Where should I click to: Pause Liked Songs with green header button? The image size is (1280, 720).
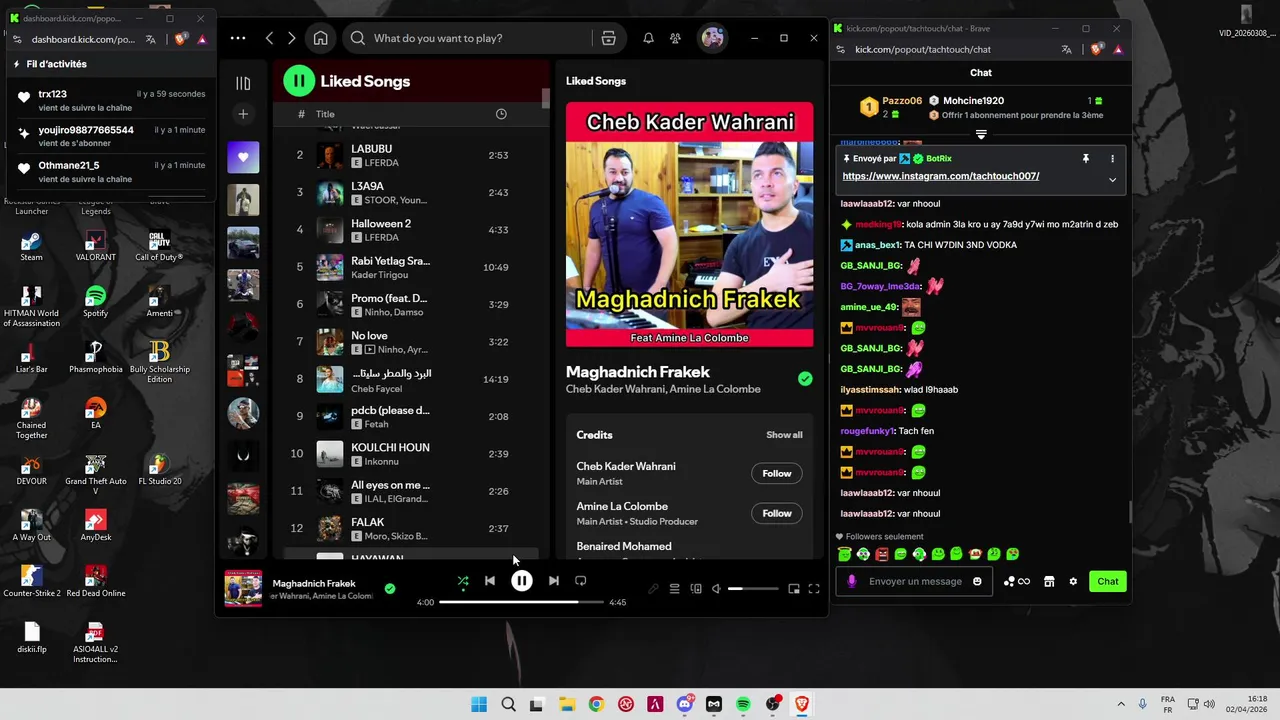(299, 81)
